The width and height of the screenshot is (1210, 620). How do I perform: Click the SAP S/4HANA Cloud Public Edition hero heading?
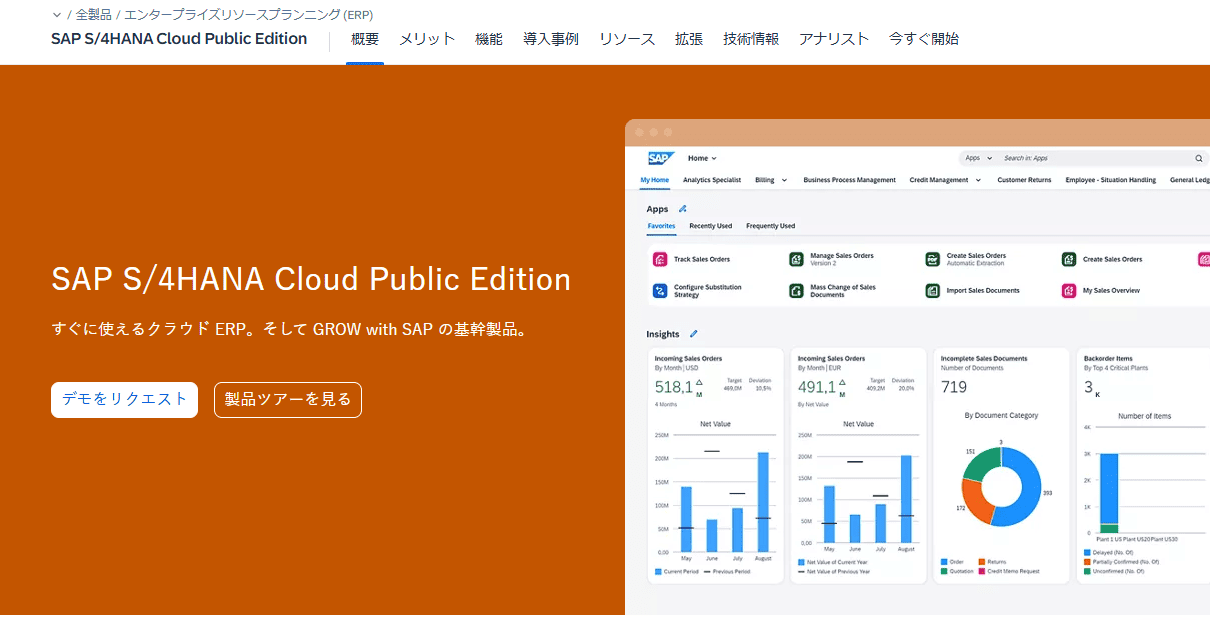pyautogui.click(x=311, y=279)
